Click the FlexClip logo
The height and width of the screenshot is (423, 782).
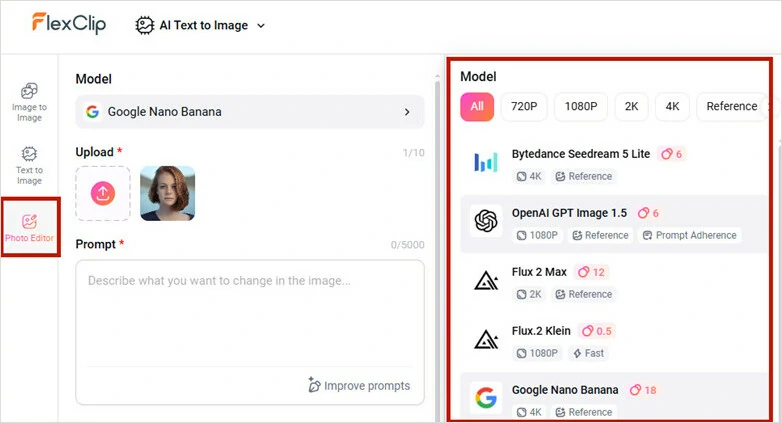[x=69, y=23]
